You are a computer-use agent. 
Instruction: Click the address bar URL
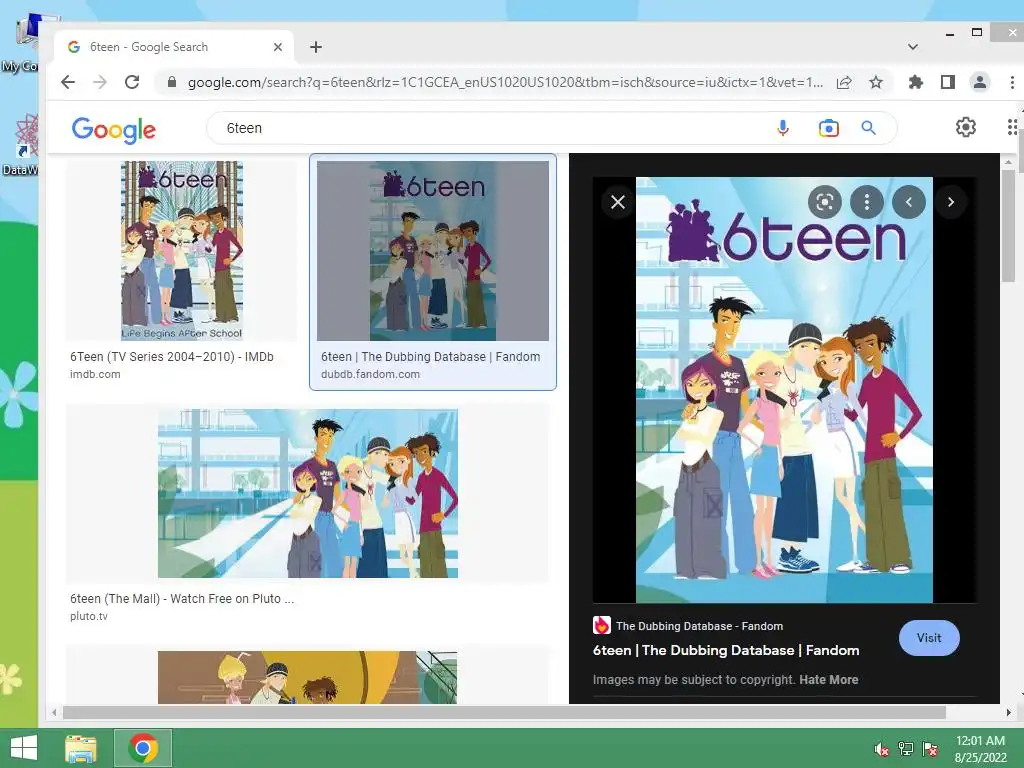(x=505, y=82)
